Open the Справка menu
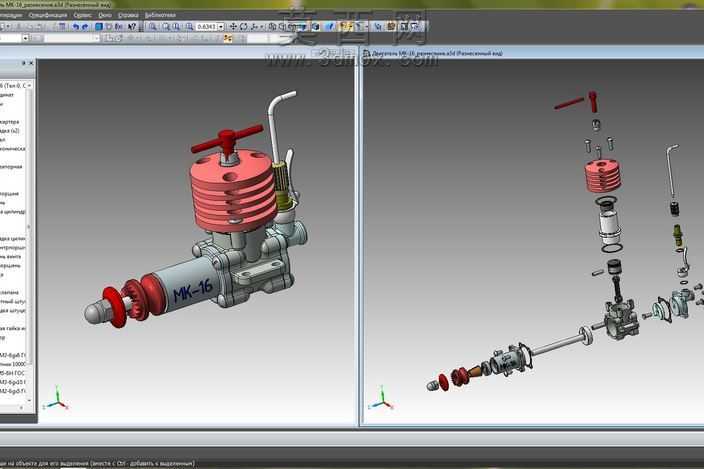Screen dimensions: 704x469 pyautogui.click(x=128, y=15)
